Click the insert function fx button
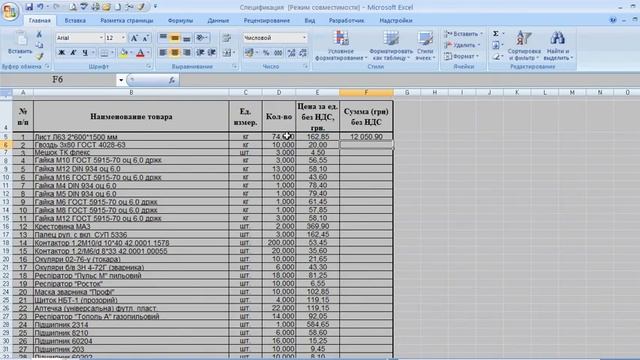 click(171, 80)
